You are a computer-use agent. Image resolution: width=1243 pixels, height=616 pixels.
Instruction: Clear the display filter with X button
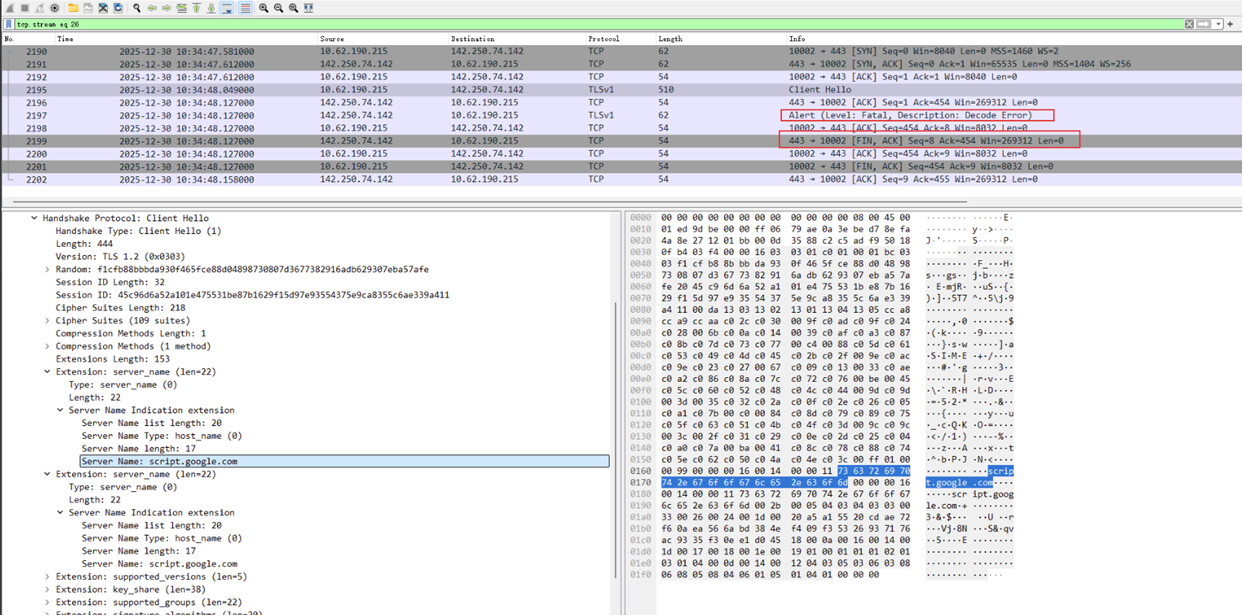pos(1189,24)
